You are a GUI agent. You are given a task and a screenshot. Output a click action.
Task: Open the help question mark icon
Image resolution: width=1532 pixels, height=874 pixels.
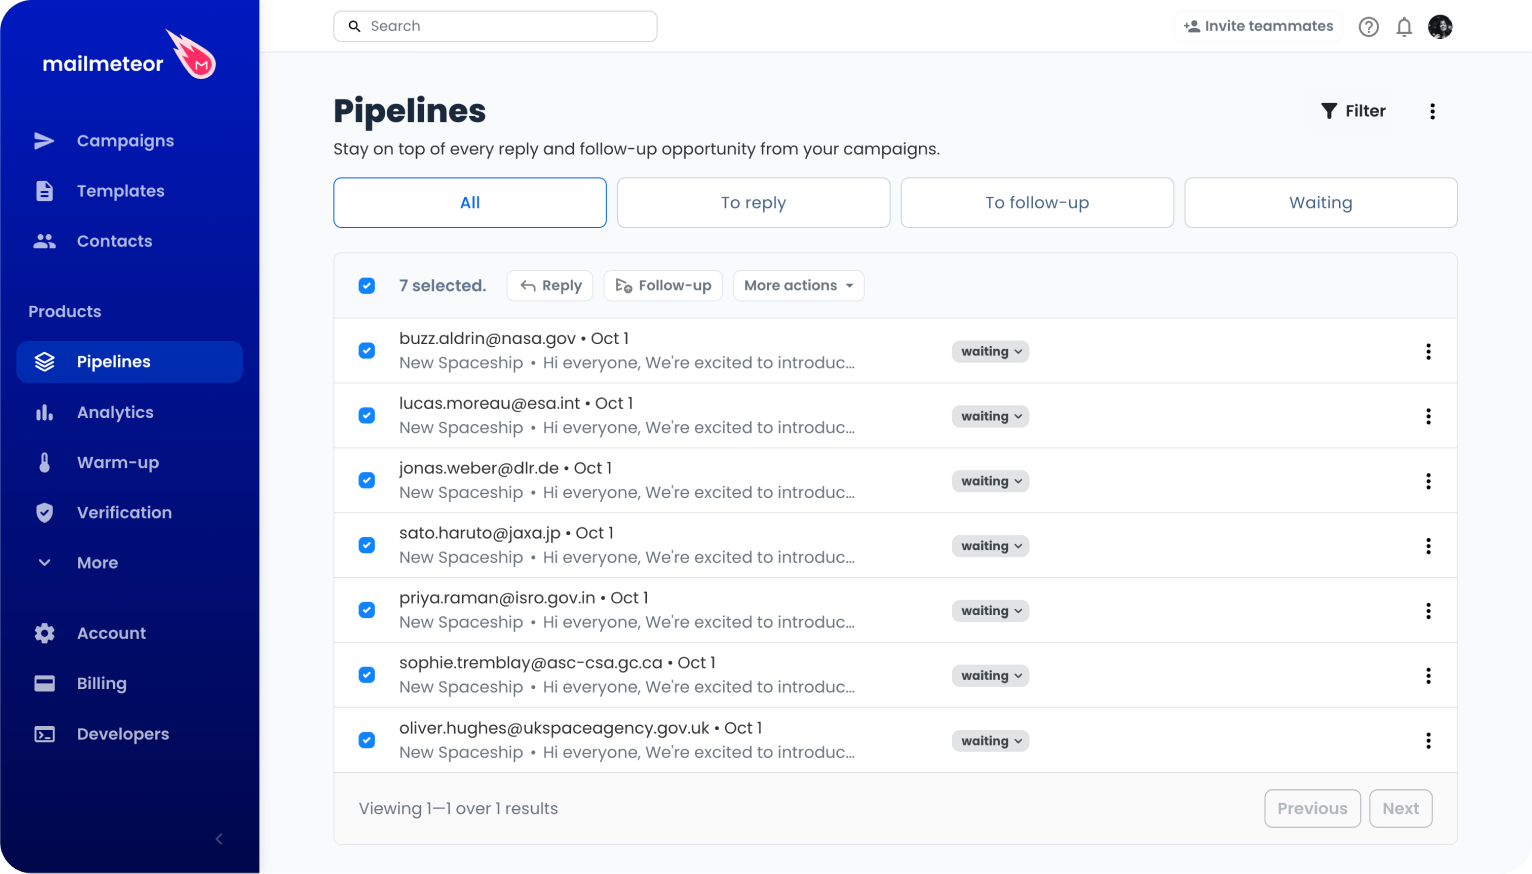pos(1369,27)
